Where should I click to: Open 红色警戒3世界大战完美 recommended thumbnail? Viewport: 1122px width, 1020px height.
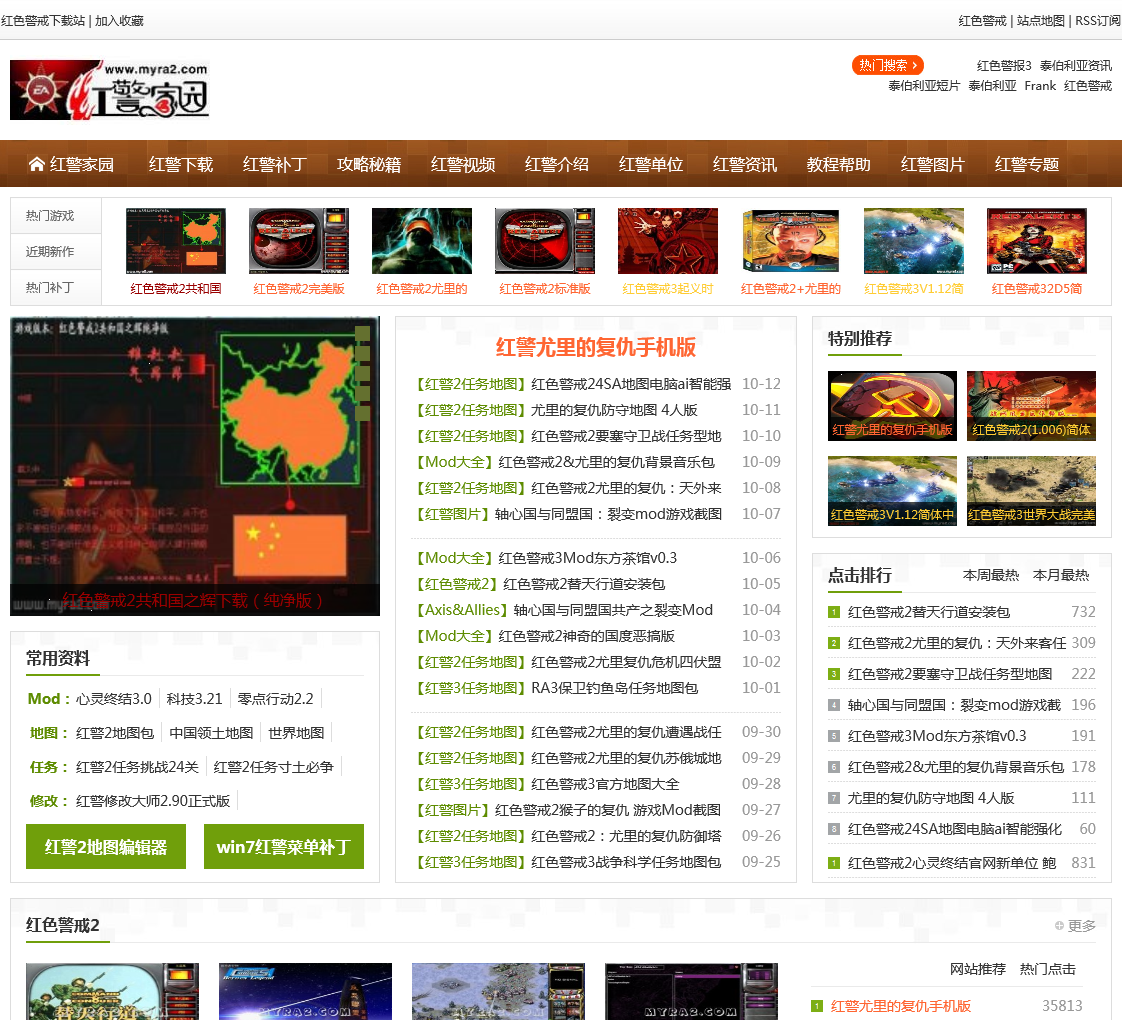(1031, 491)
